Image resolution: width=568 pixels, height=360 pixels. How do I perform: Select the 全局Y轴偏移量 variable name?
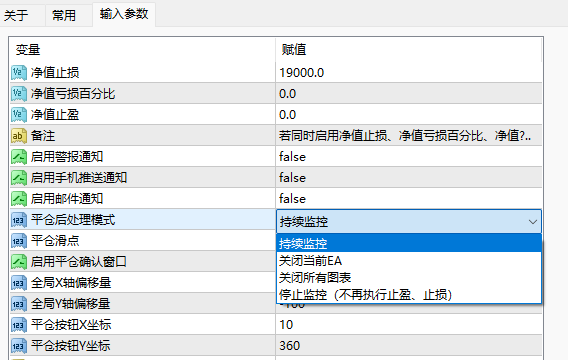coord(71,304)
